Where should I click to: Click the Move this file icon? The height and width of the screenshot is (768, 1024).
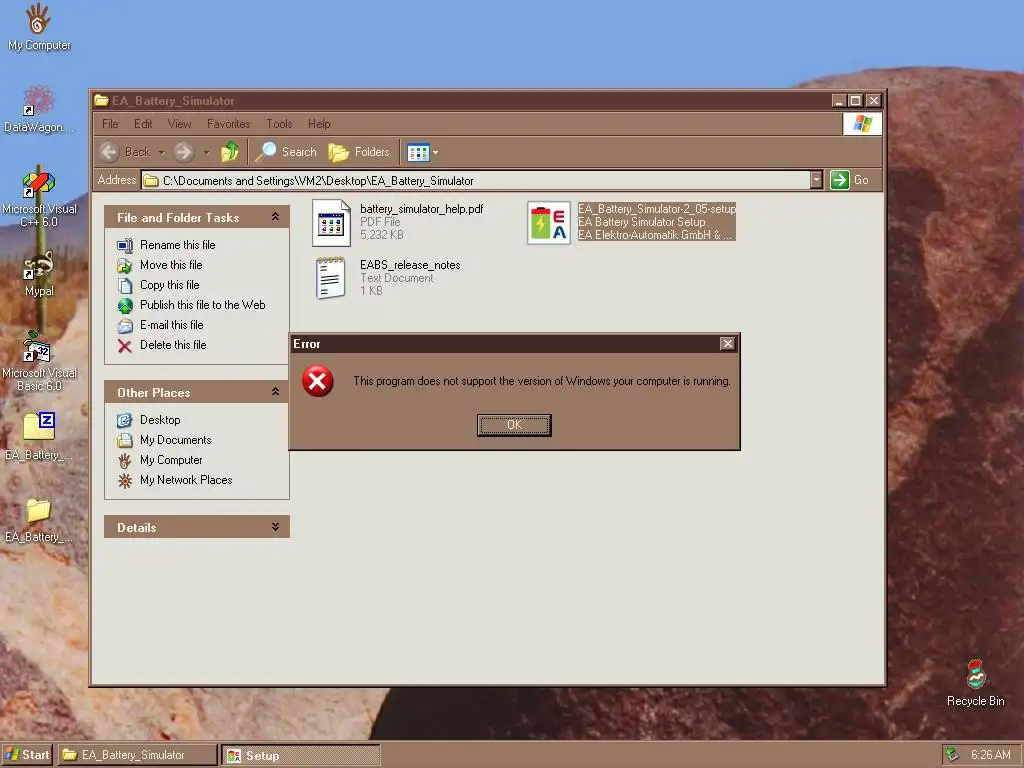pyautogui.click(x=125, y=265)
